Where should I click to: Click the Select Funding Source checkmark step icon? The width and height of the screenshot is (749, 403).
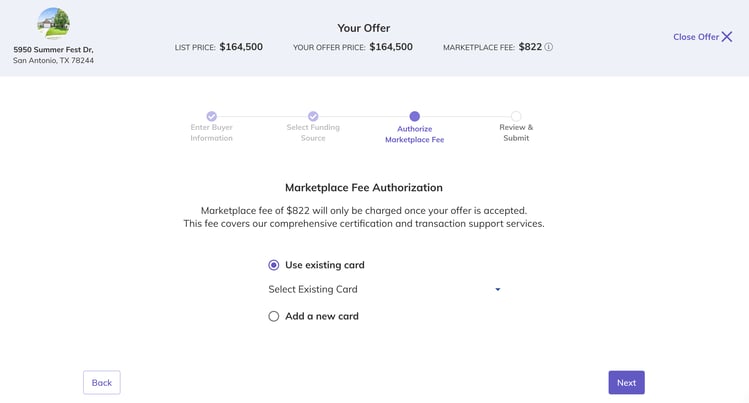pyautogui.click(x=313, y=116)
